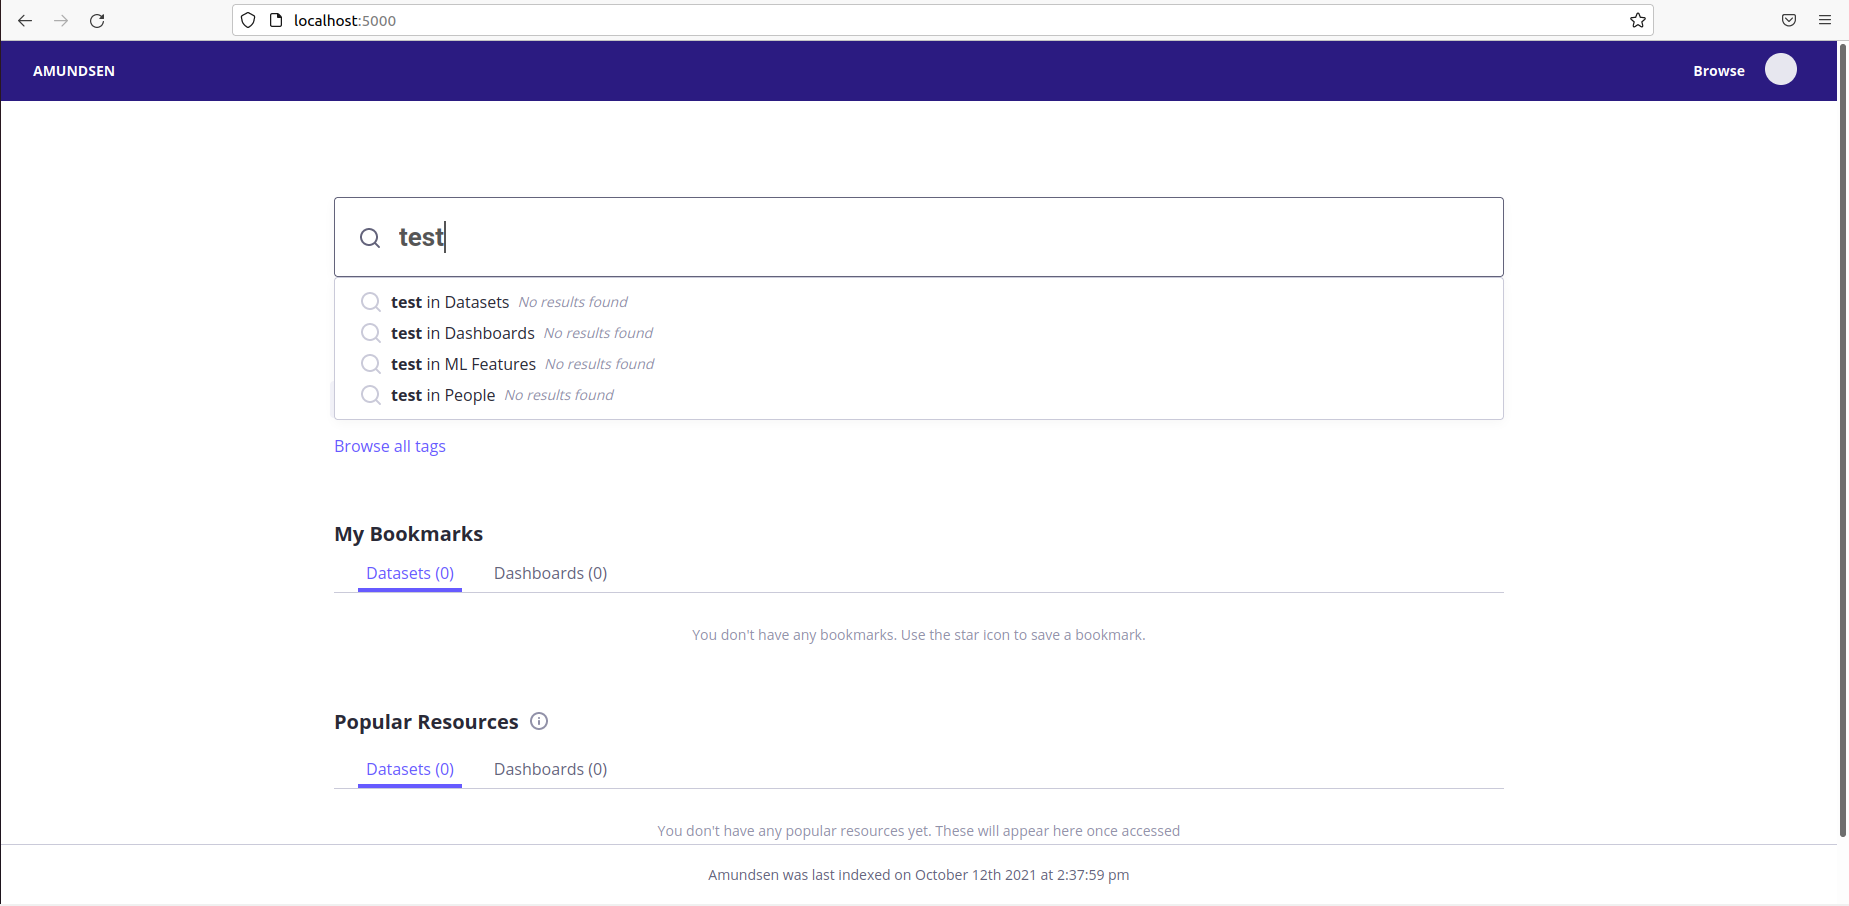
Task: Click the browser back arrow icon
Action: pos(25,20)
